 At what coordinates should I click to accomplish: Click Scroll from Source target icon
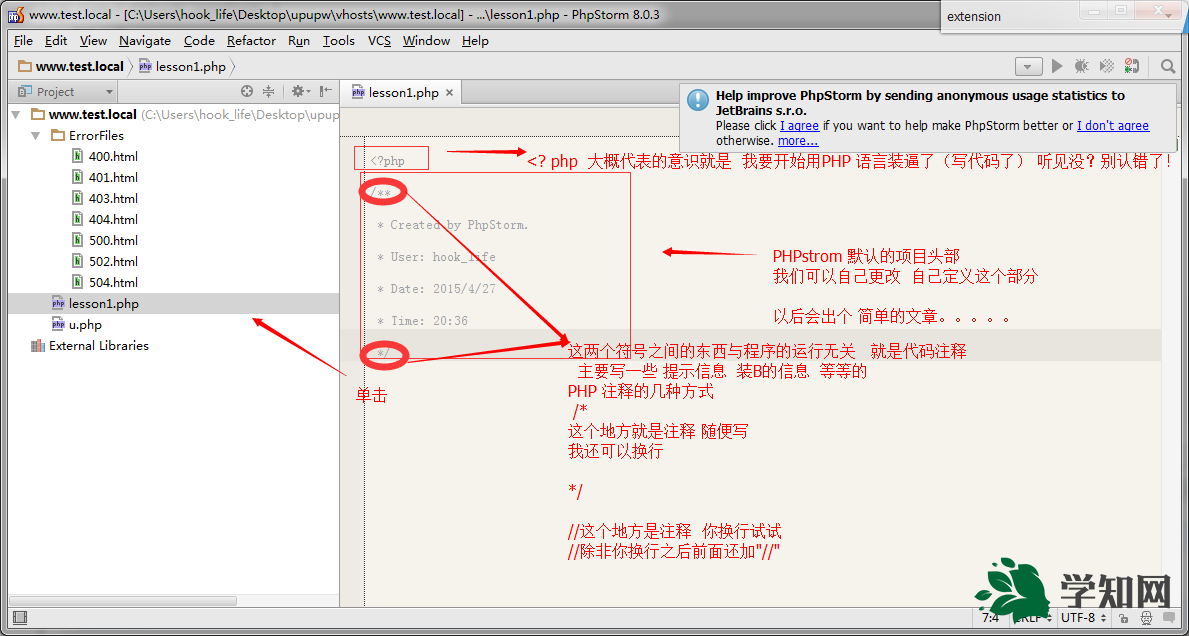point(246,92)
